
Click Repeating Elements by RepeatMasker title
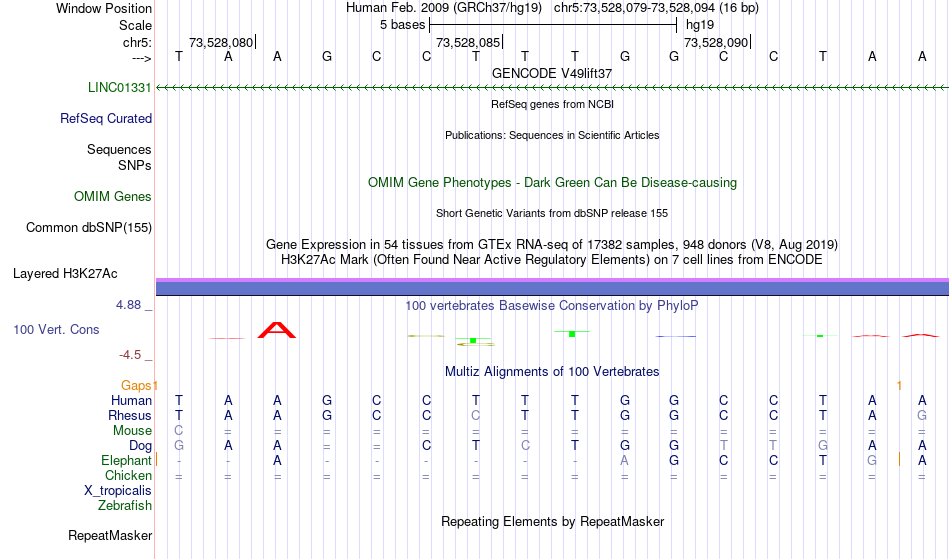552,521
